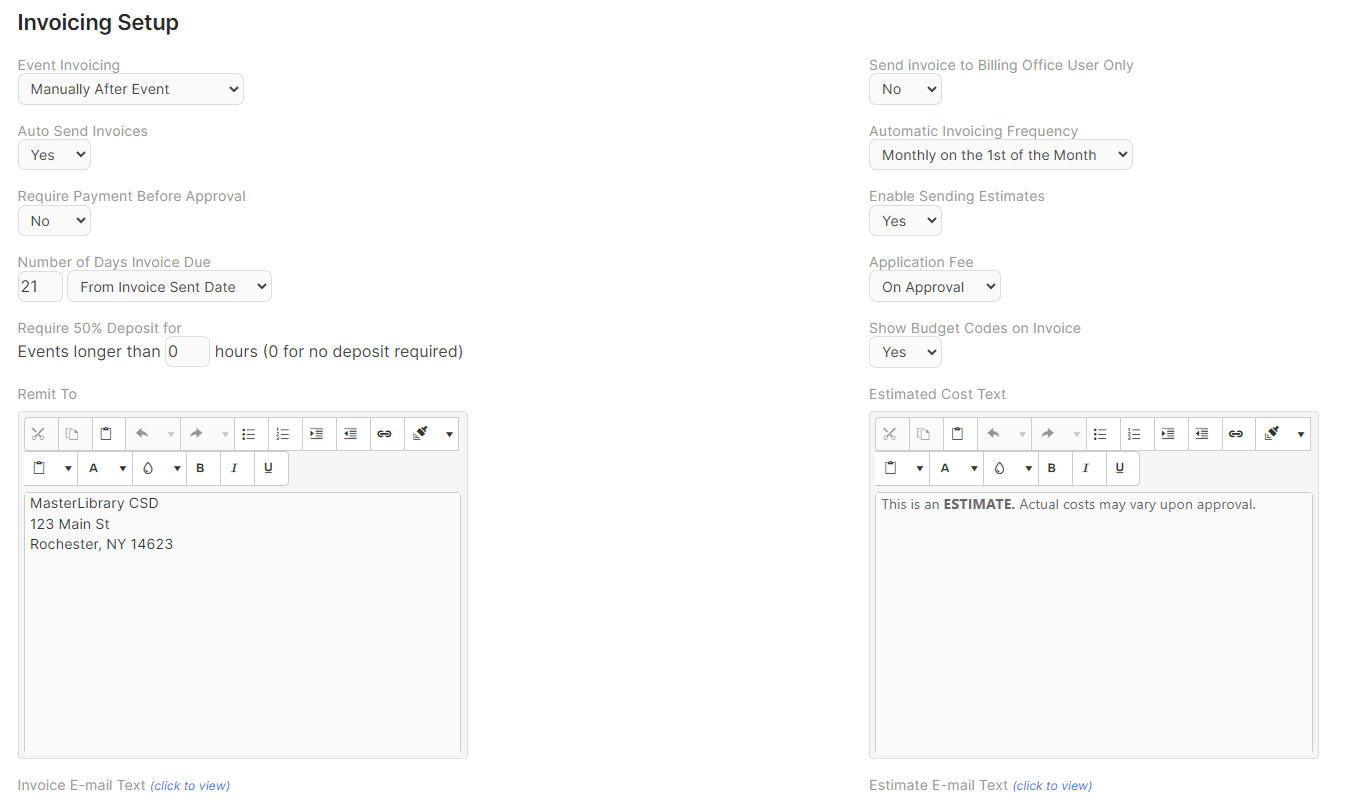Click Paste icon in Estimated Cost Text top toolbar
This screenshot has height=802, width=1362.
point(957,434)
